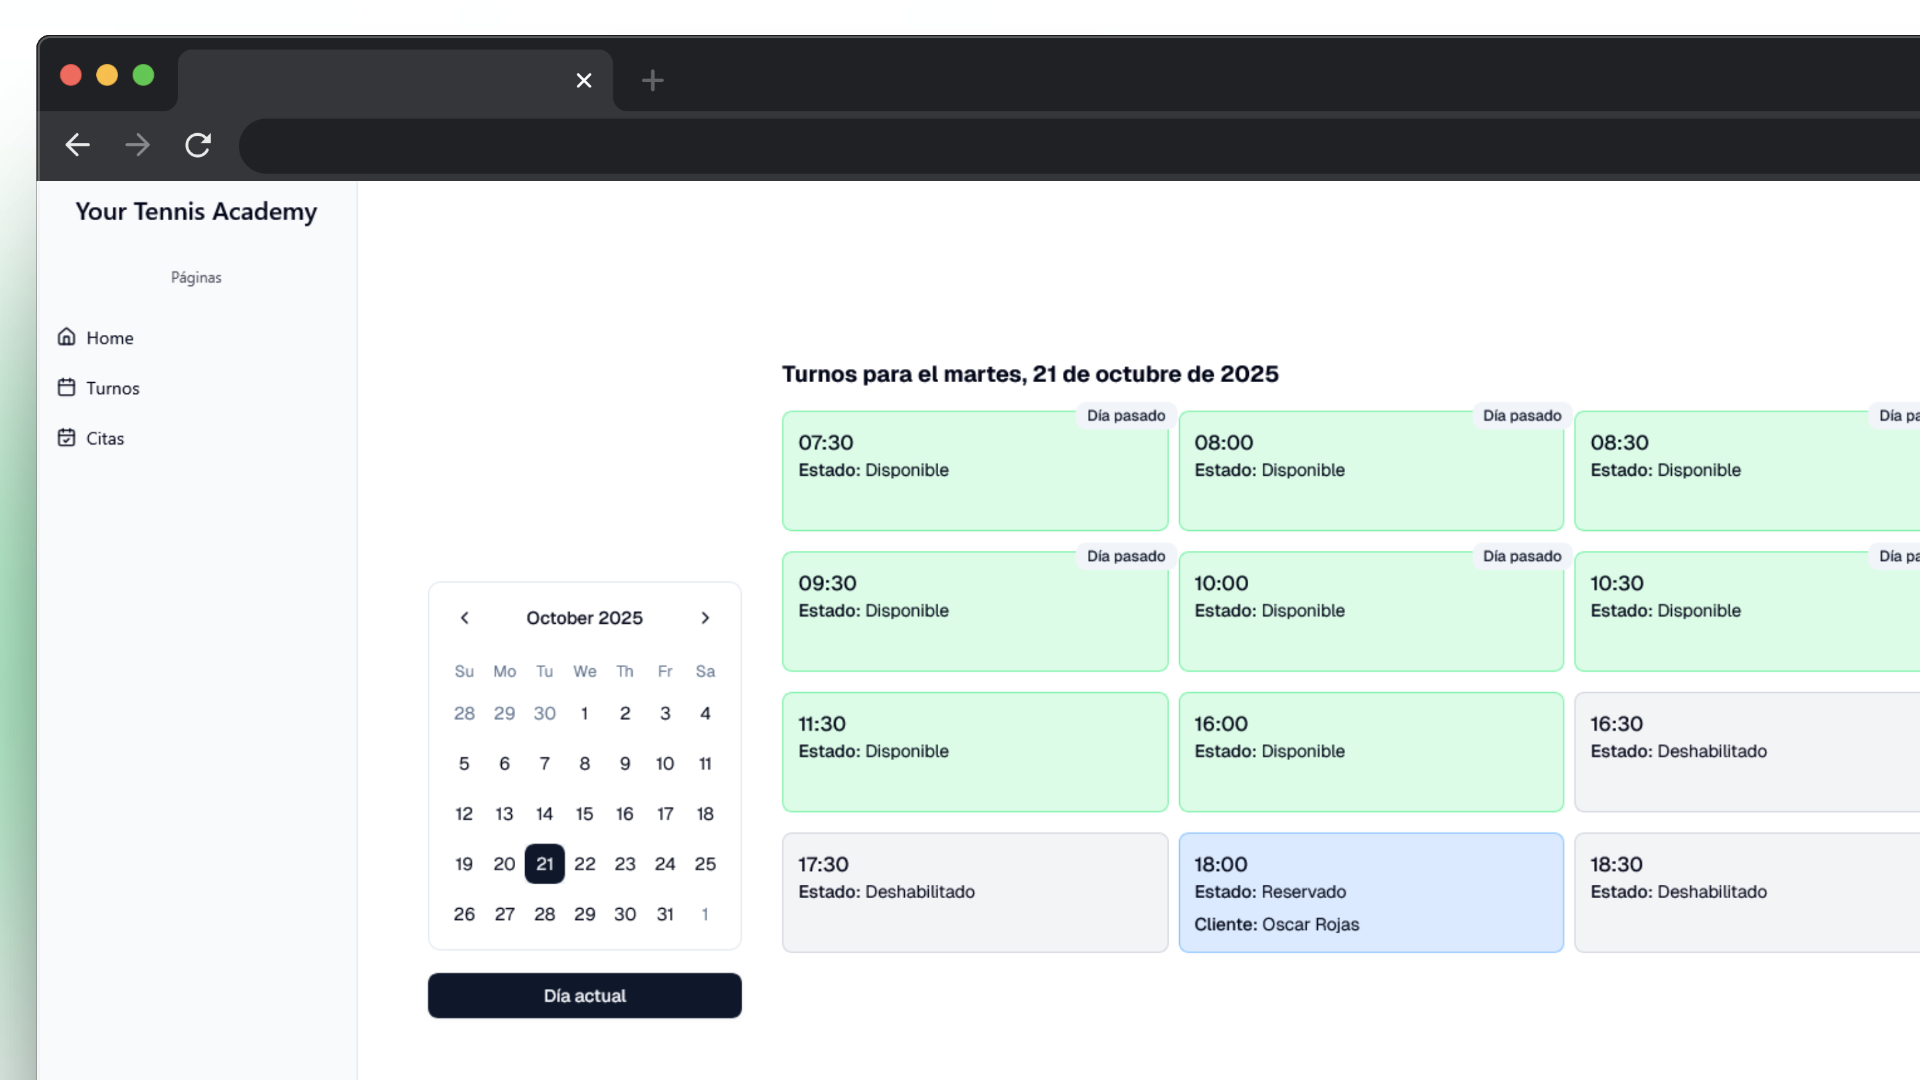Click the browser forward arrow
1920x1080 pixels.
coord(137,145)
